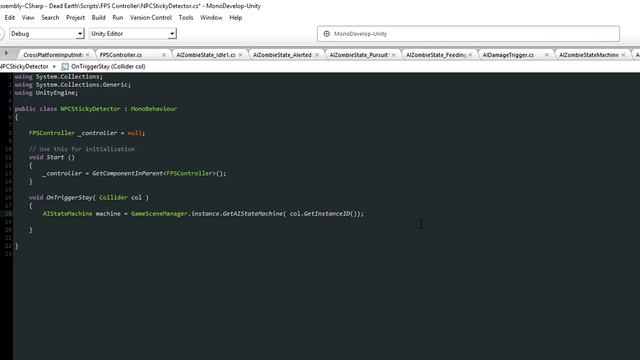Close the AIZombieState_Idle1.cs tab
640x360 pixels.
(240, 55)
